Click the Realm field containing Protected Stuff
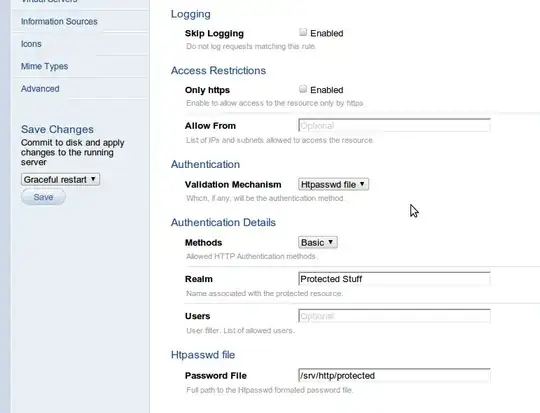Screen dimensions: 540x413 click(x=394, y=279)
